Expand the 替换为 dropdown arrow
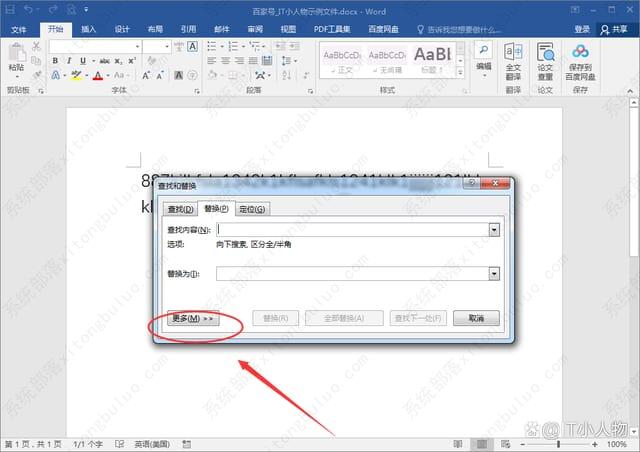Viewport: 640px width, 452px height. coord(494,273)
